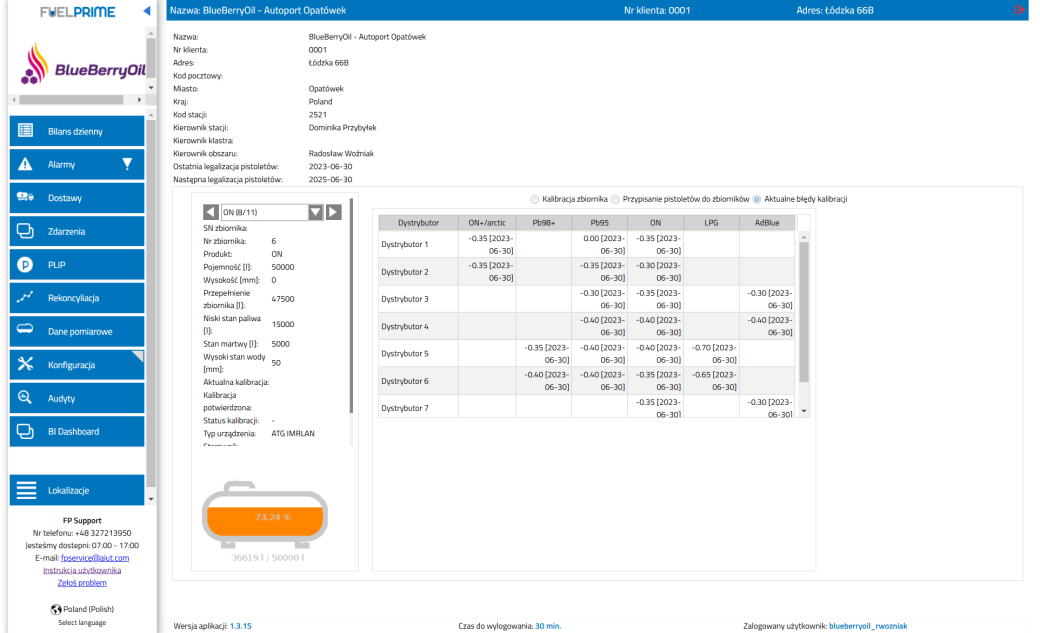Click the Dostawy truck icon
The image size is (1040, 633).
pyautogui.click(x=25, y=197)
